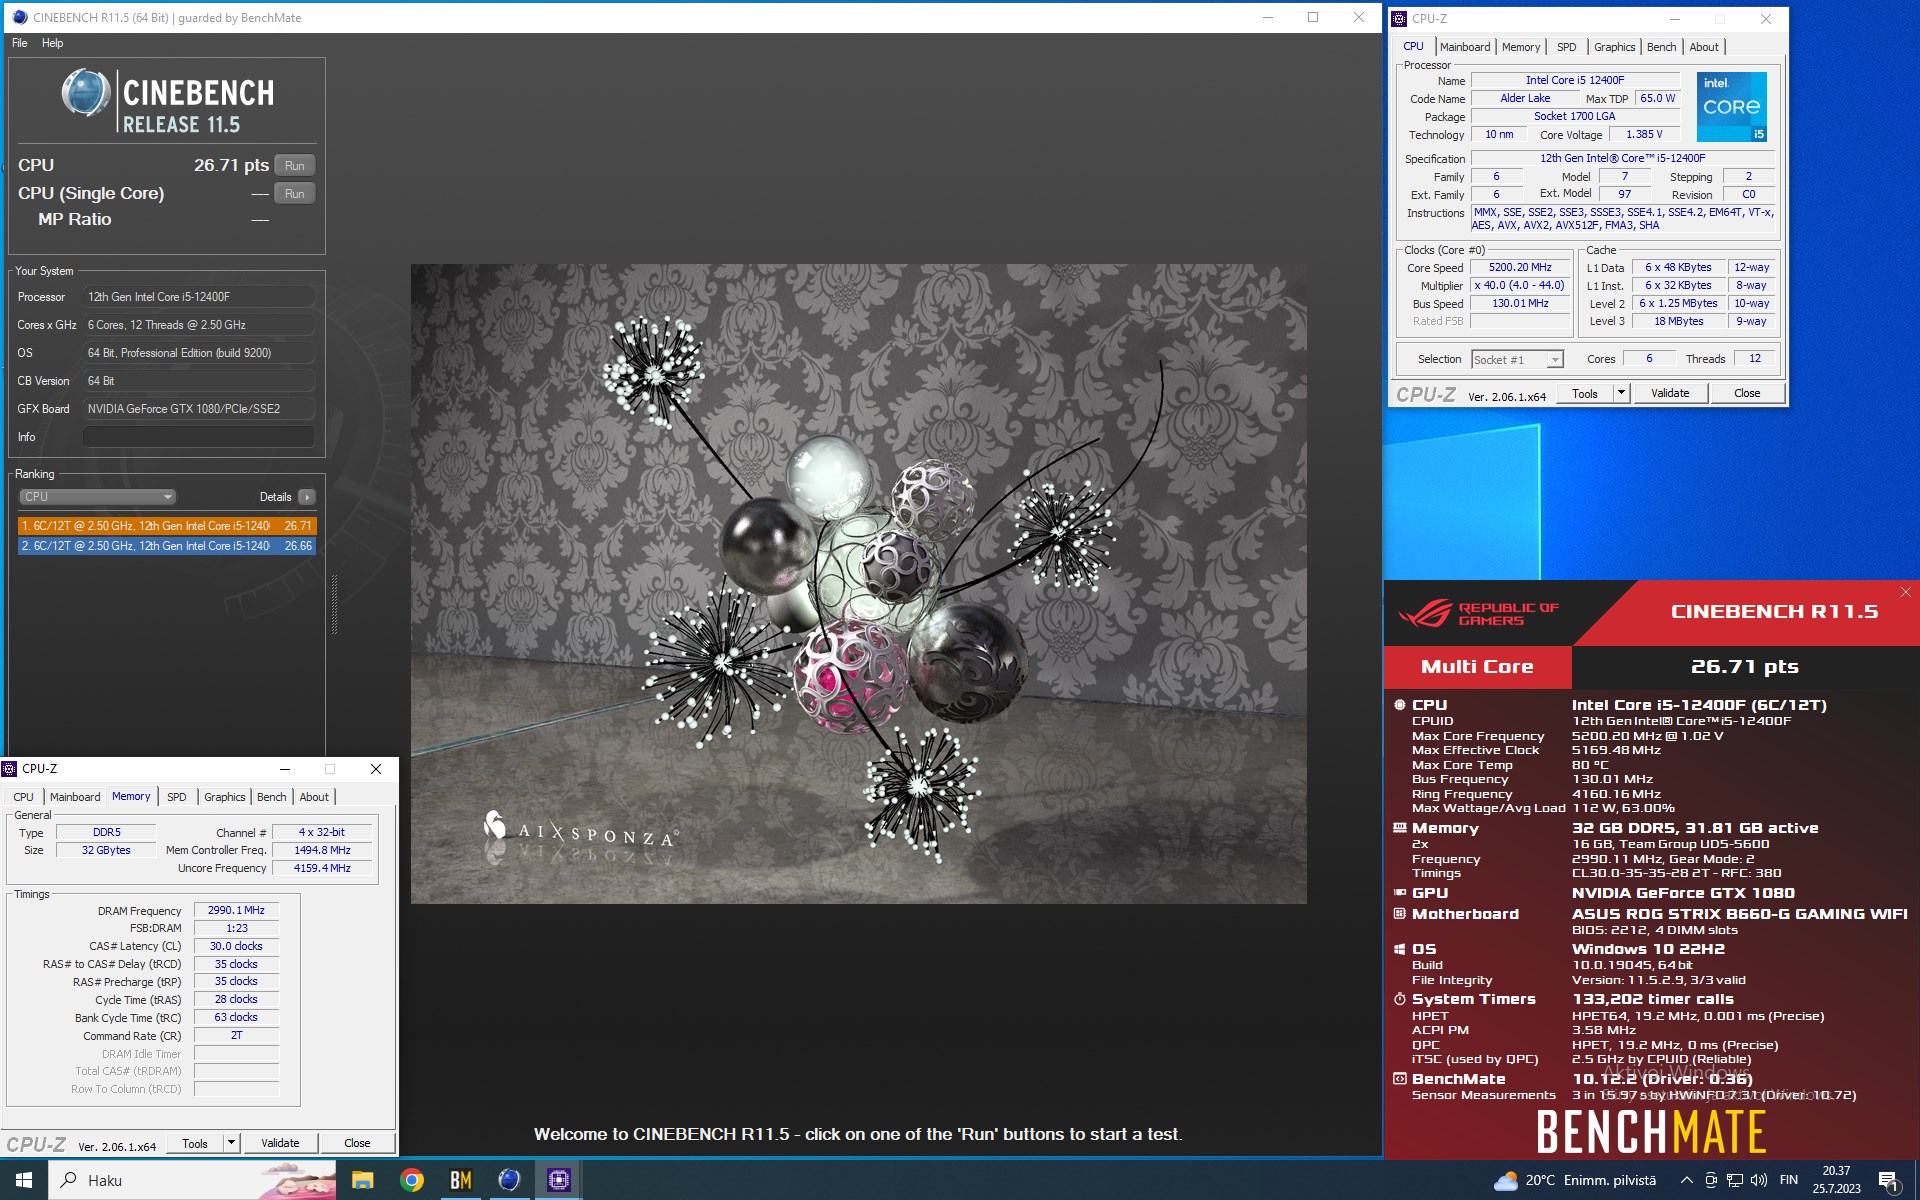Click the Republic of Gamers logo

click(x=1479, y=613)
